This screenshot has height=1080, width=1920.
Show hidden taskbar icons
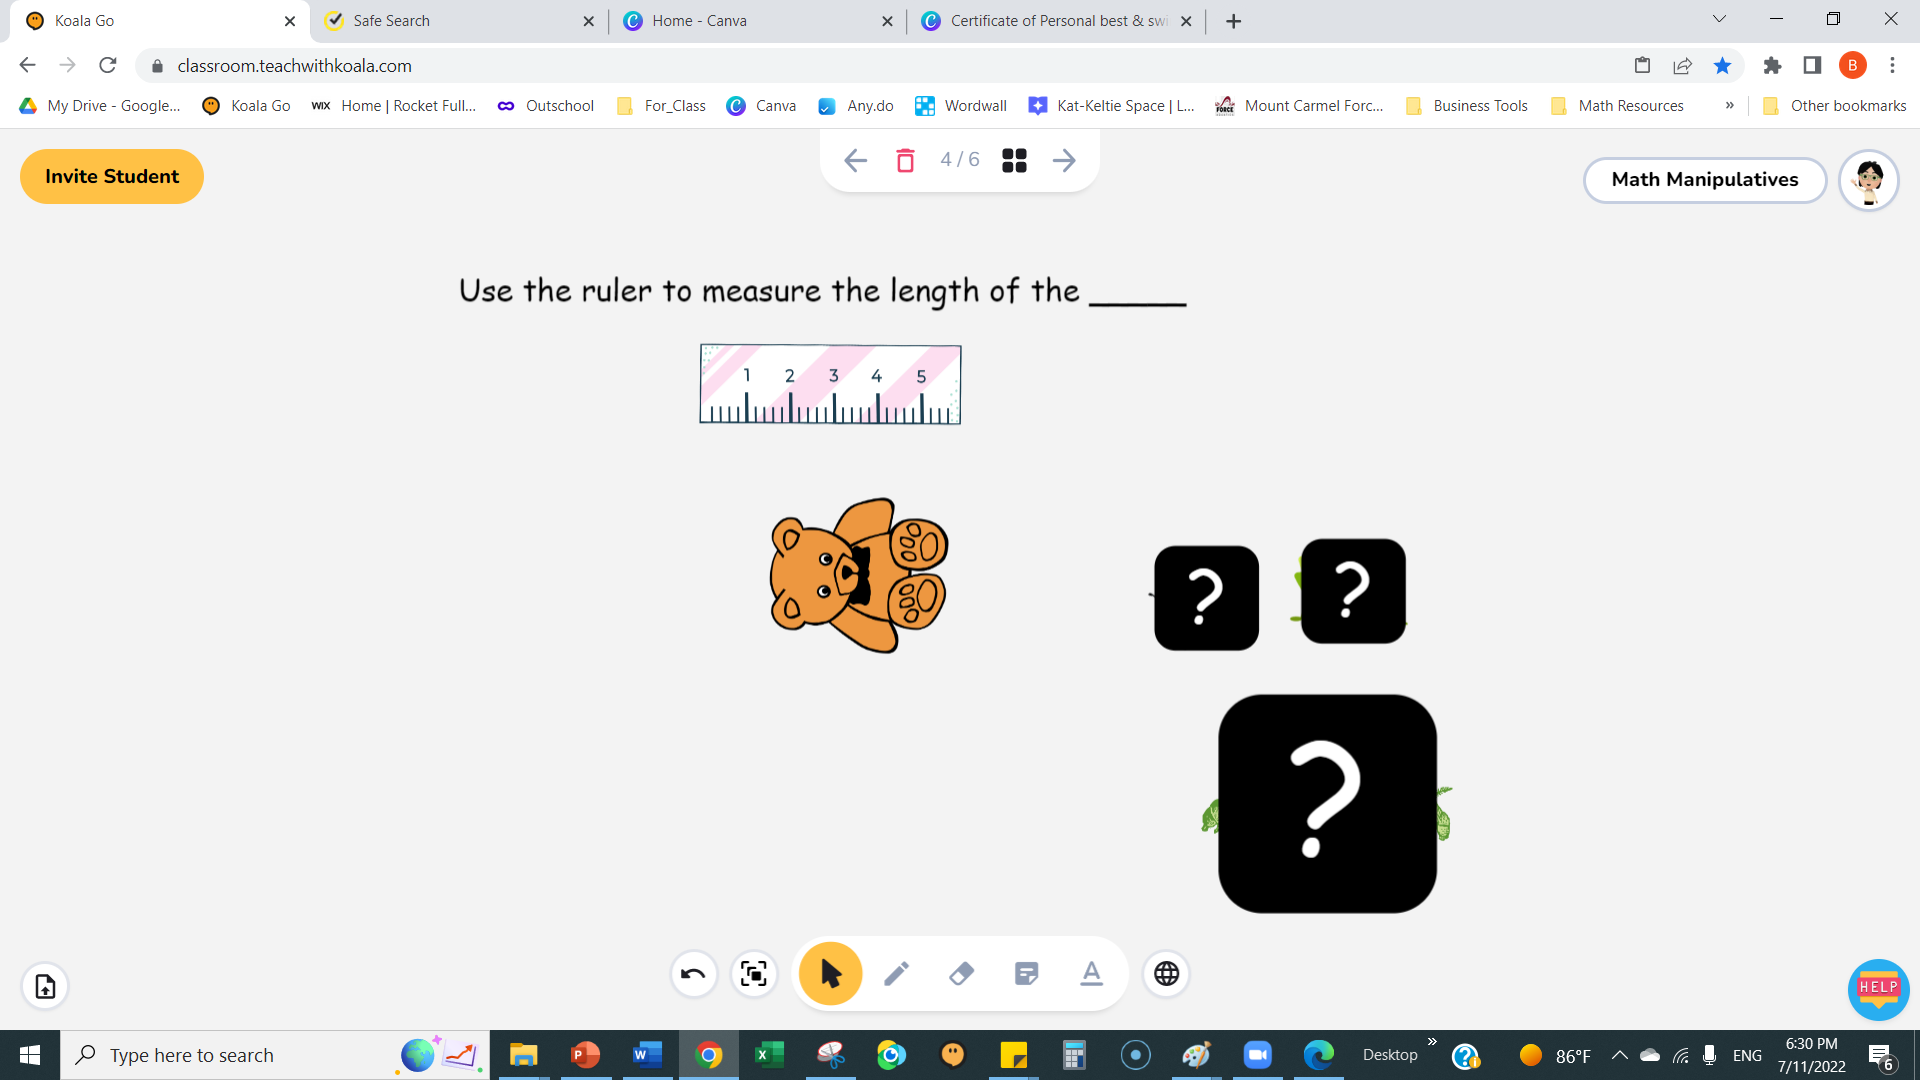pos(1619,1054)
